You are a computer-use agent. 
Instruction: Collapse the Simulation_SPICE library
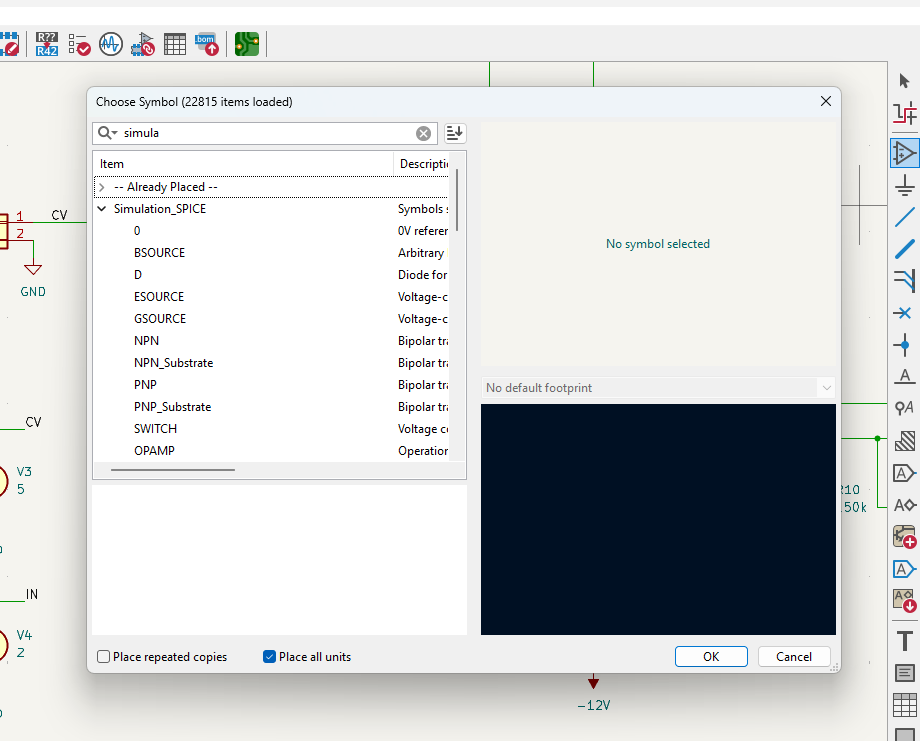[x=102, y=209]
